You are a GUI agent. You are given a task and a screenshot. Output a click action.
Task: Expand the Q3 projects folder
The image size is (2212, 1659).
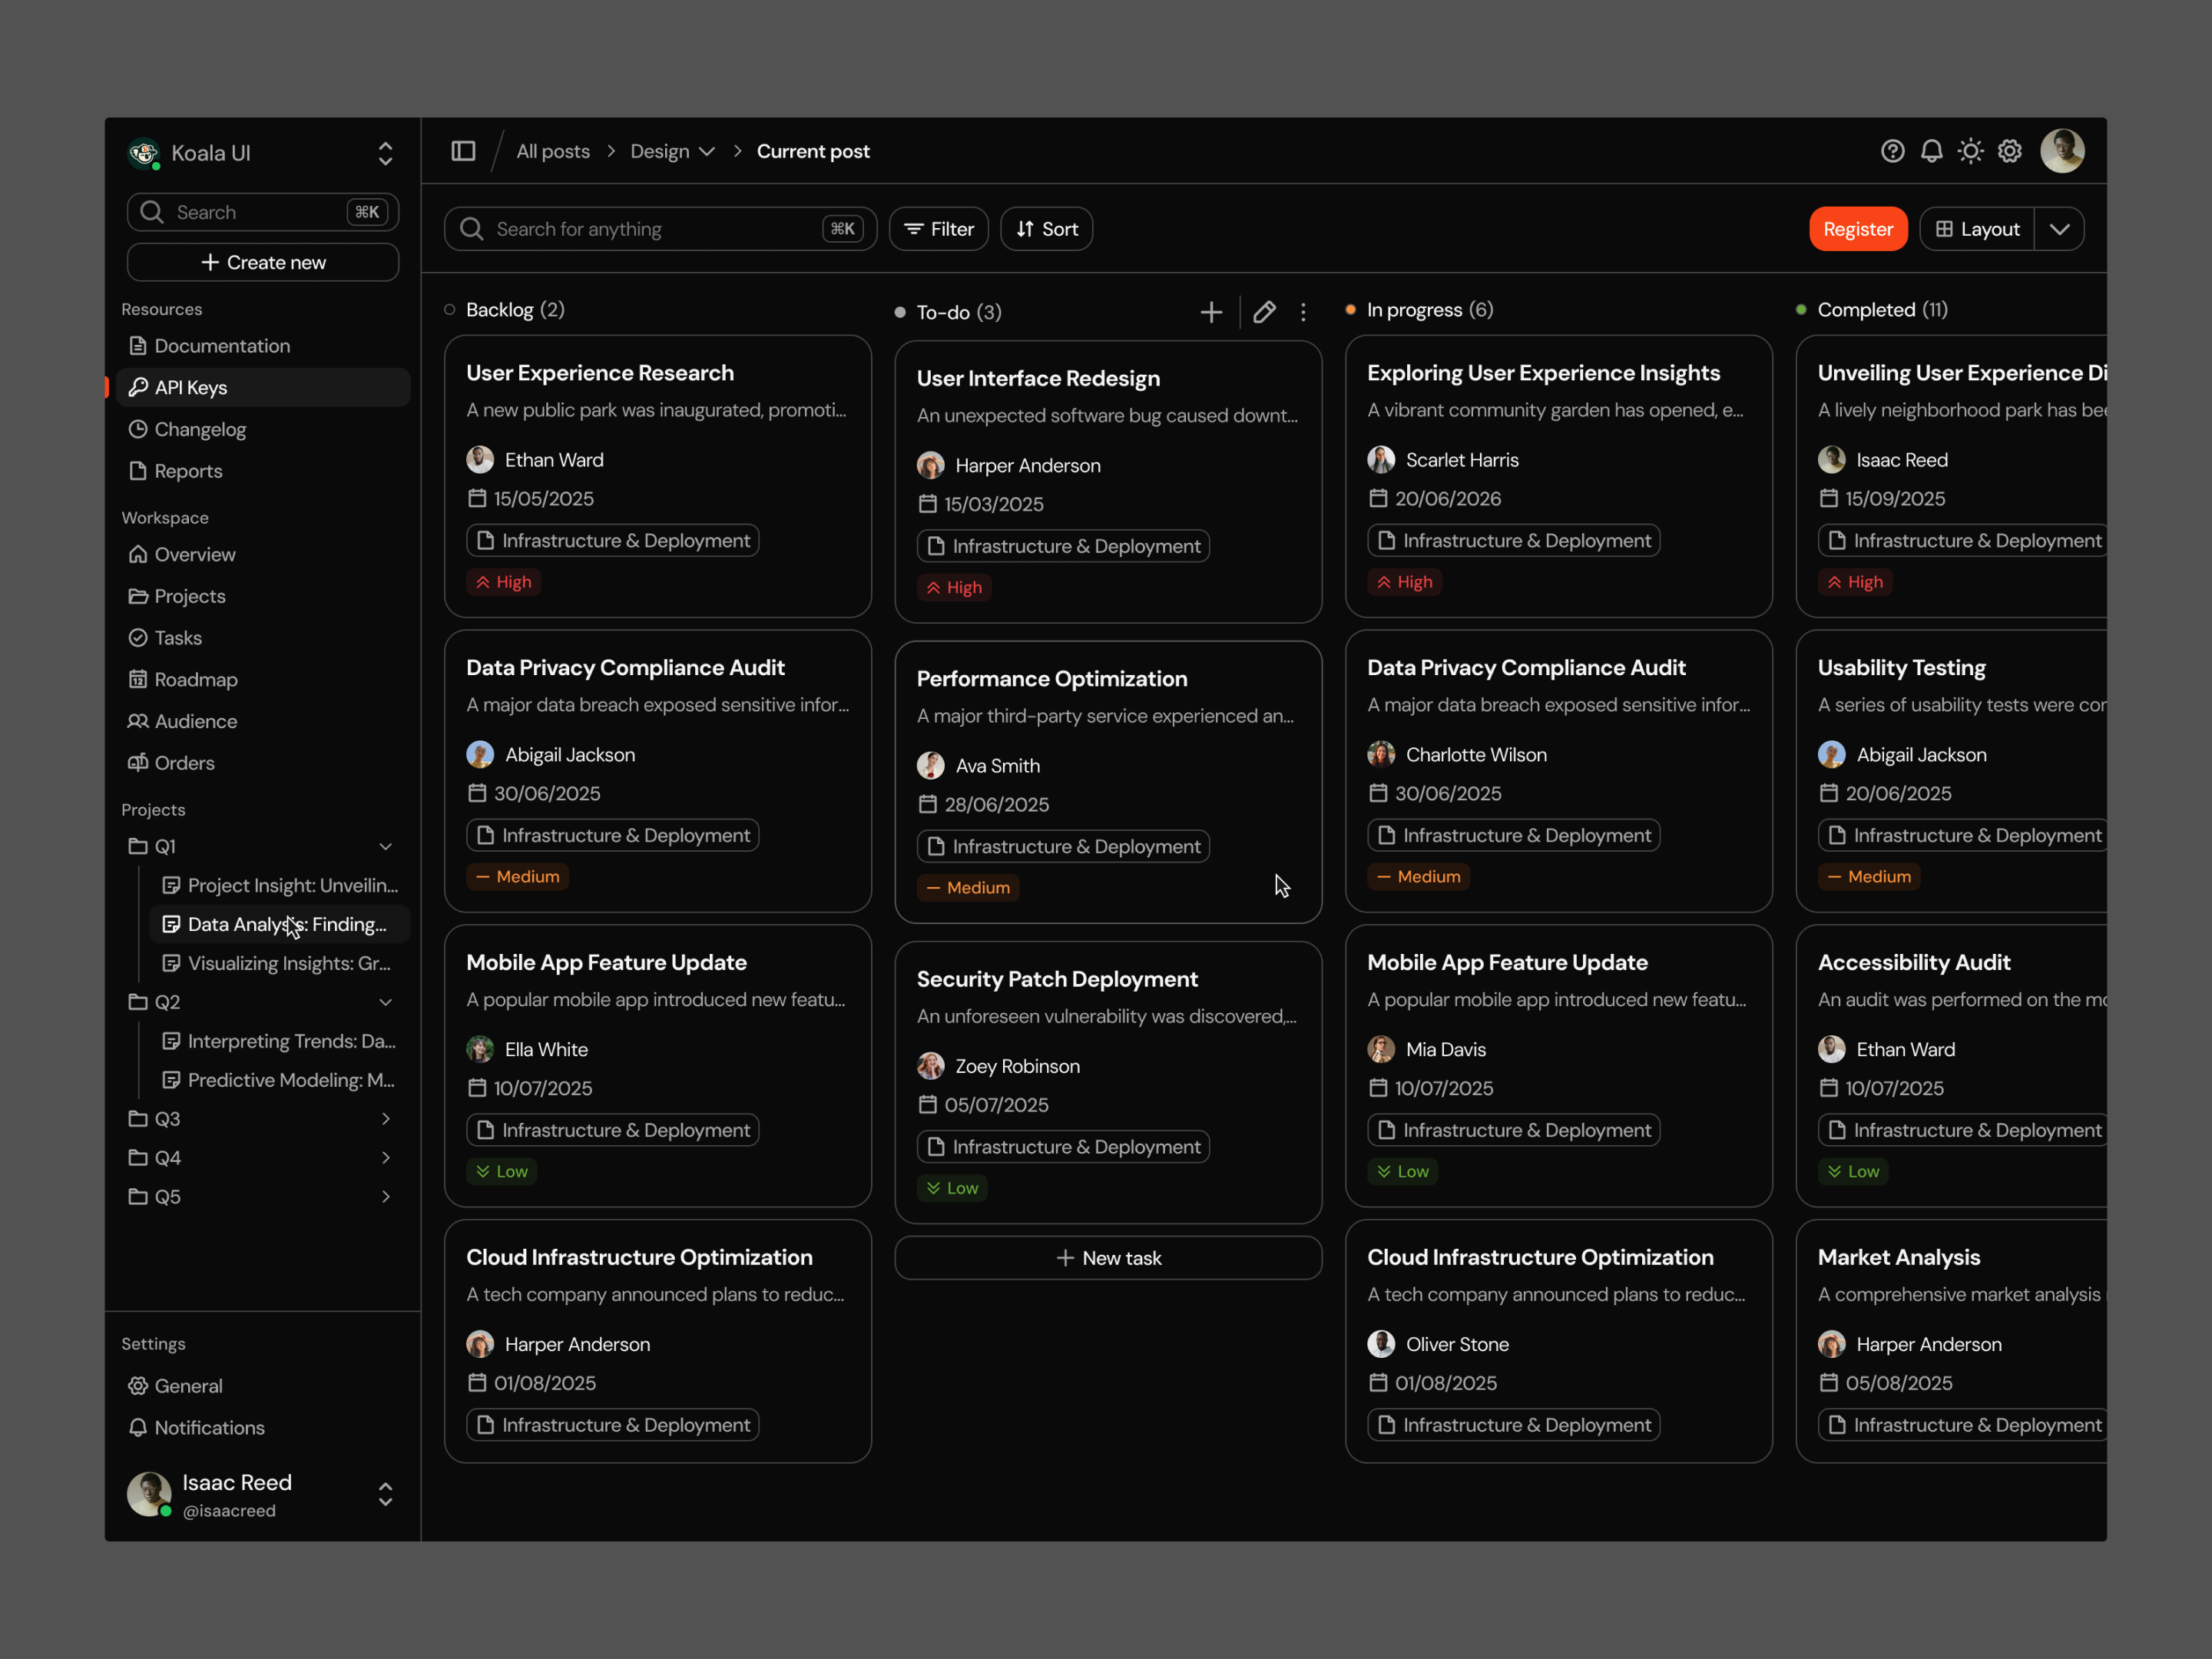pyautogui.click(x=385, y=1119)
